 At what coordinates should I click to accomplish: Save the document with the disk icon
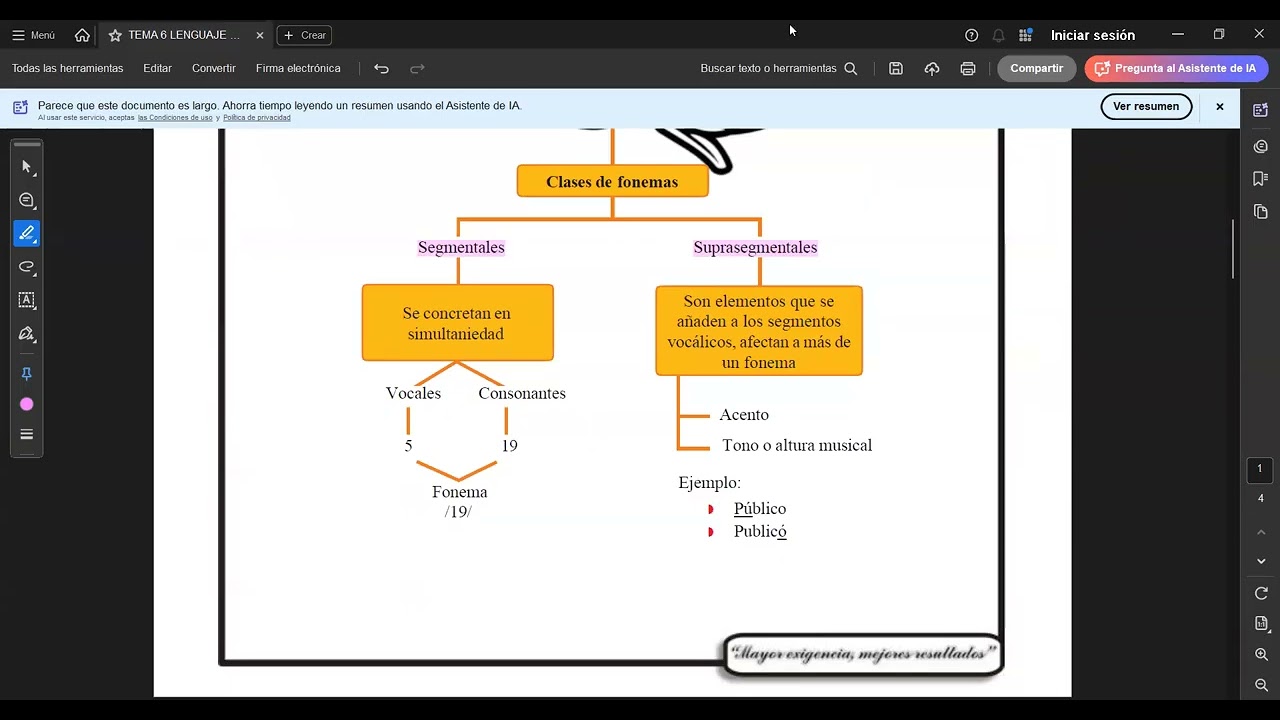[896, 68]
